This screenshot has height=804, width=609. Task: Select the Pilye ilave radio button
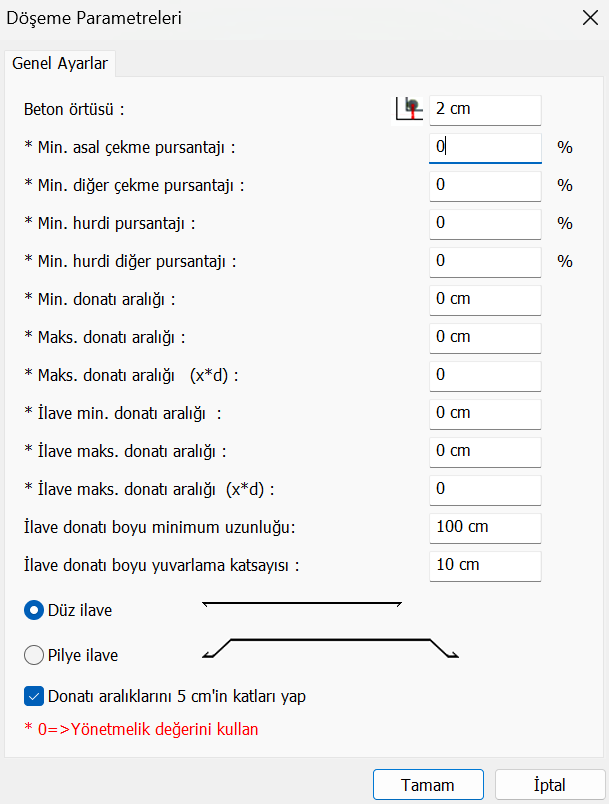[x=34, y=656]
